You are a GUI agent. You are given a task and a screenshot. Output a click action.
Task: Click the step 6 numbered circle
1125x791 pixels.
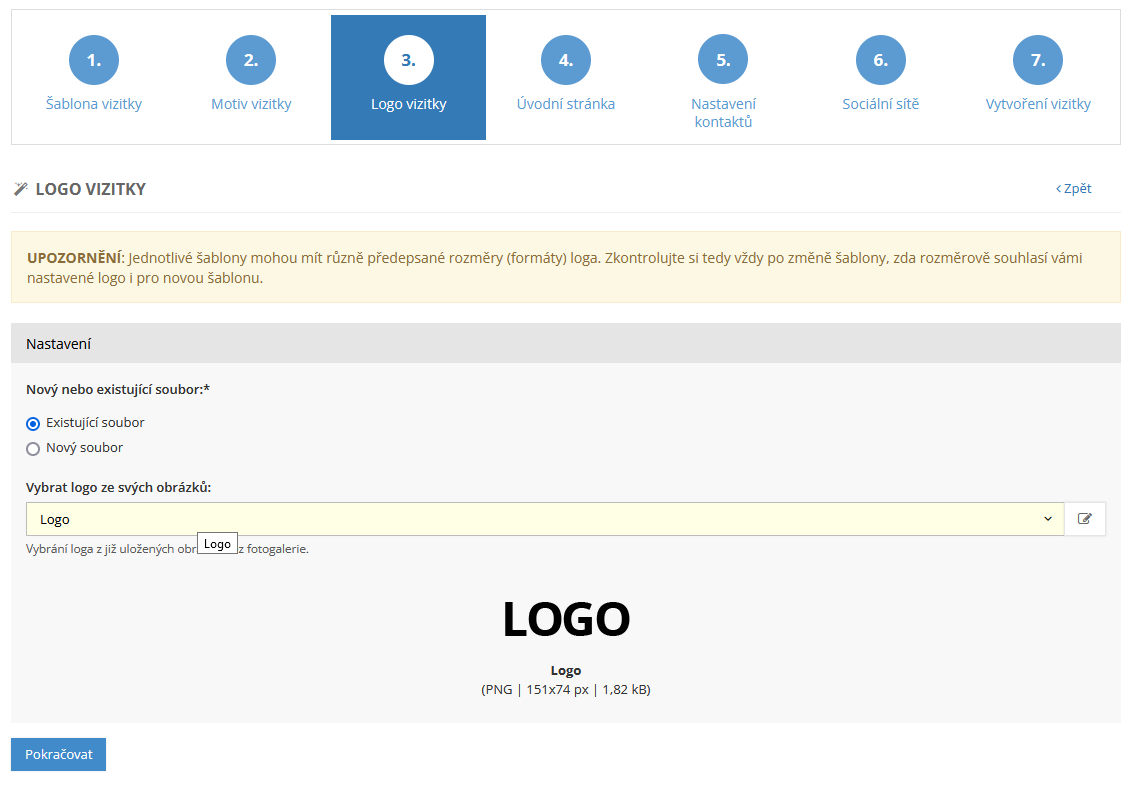[x=880, y=60]
